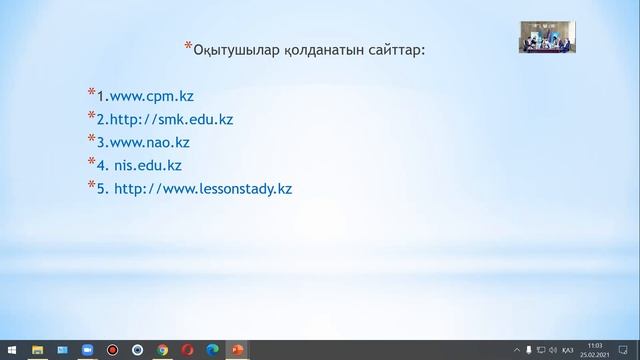Open the Action Center notifications icon

click(x=623, y=350)
